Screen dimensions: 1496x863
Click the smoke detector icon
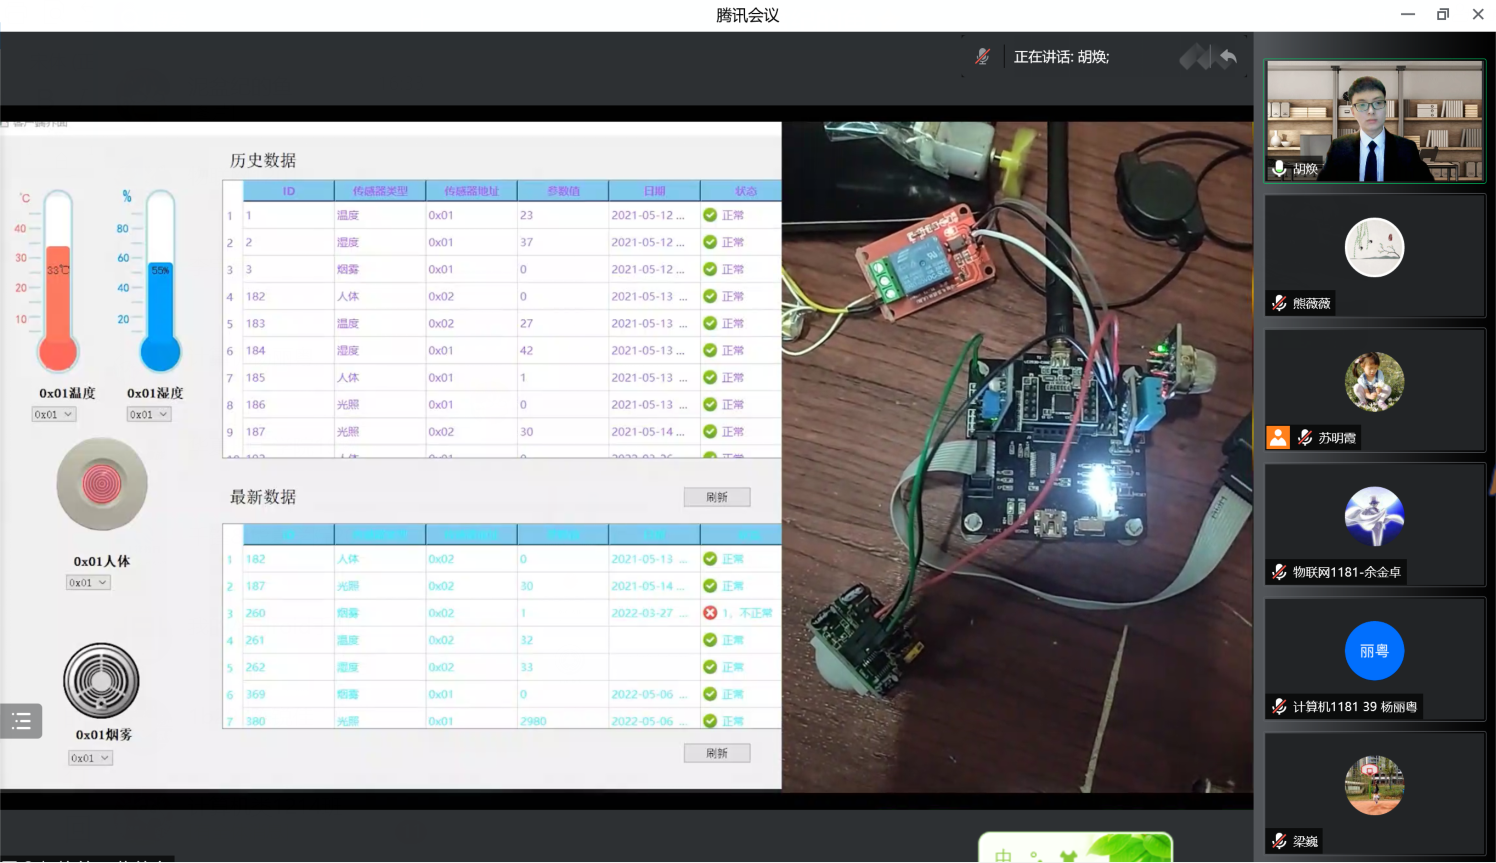coord(101,680)
